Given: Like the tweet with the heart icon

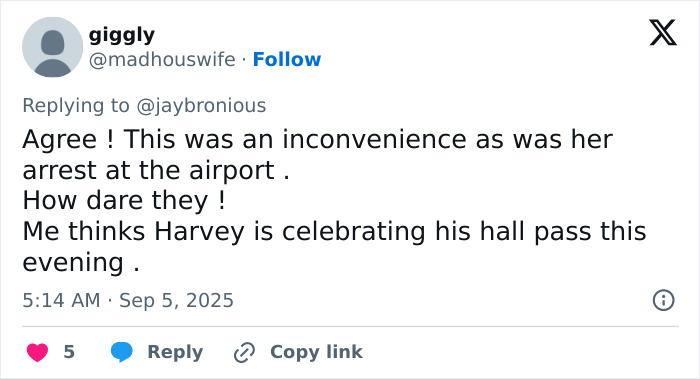Looking at the screenshot, I should (x=38, y=352).
